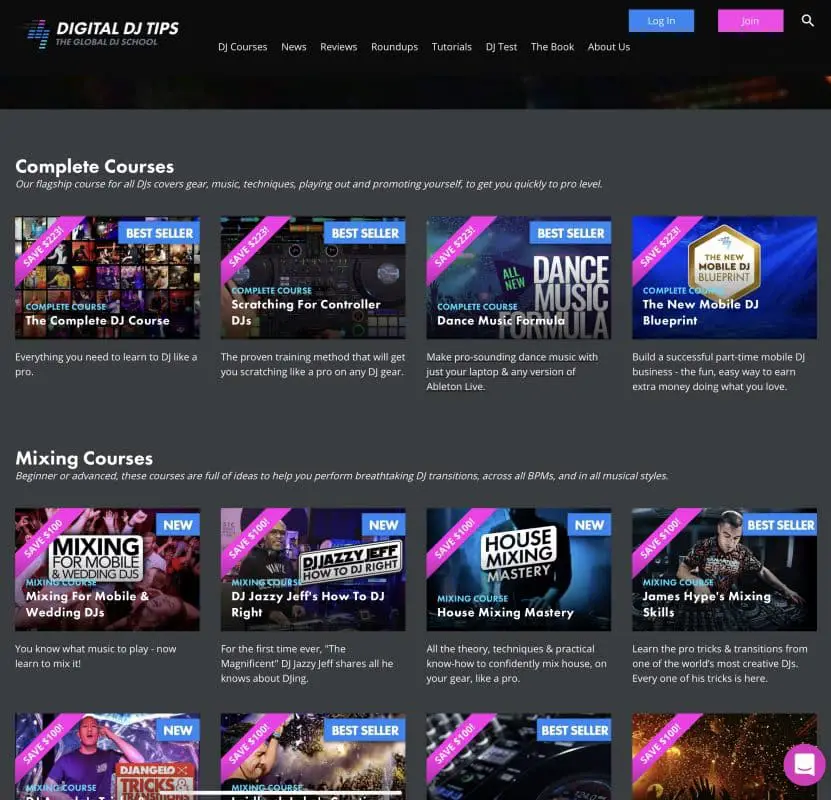Open The Book menu item
Image resolution: width=831 pixels, height=800 pixels.
552,47
